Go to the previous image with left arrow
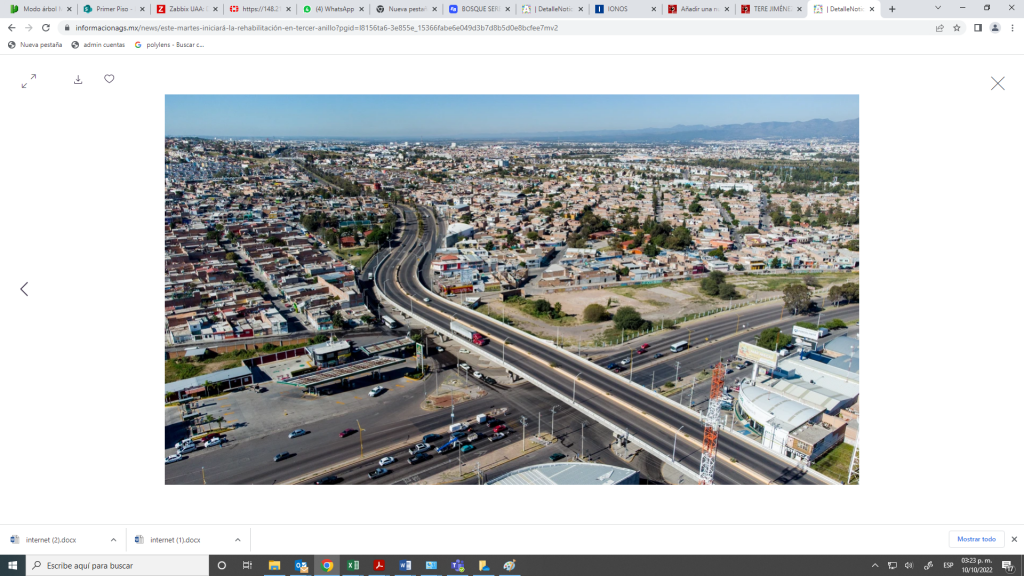The width and height of the screenshot is (1024, 576). coord(24,289)
